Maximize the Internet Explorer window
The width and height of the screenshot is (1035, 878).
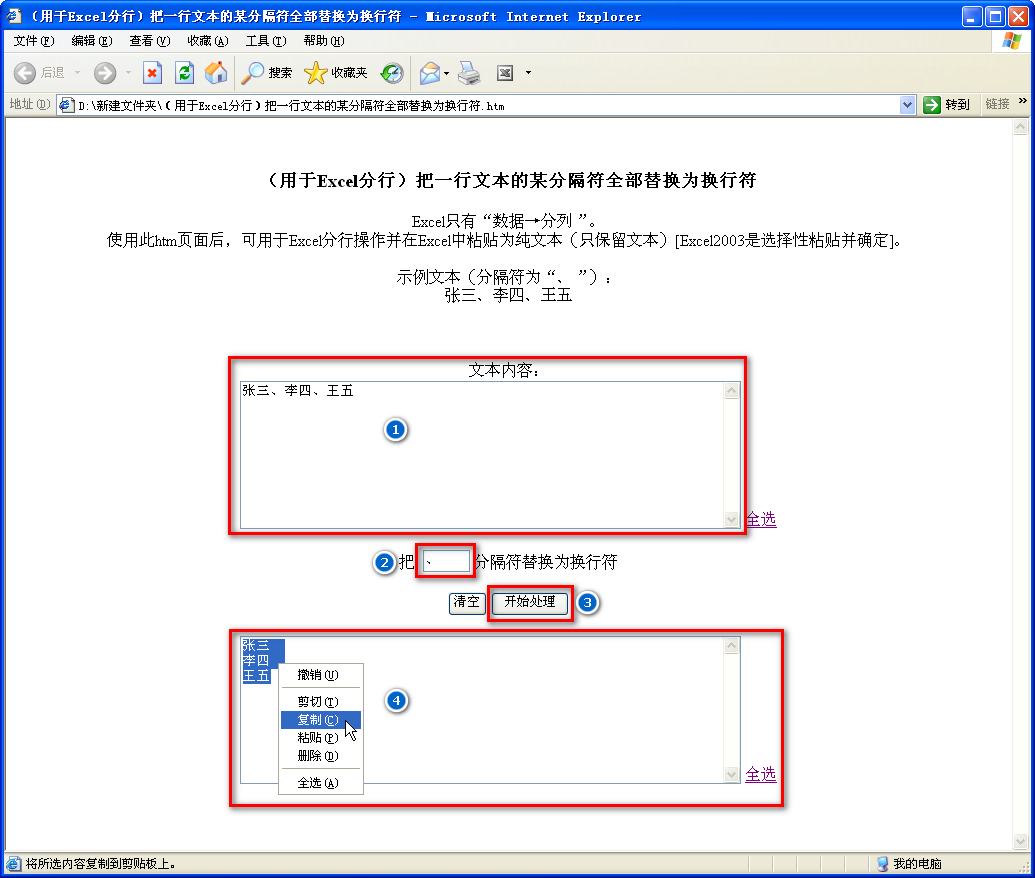pos(995,17)
